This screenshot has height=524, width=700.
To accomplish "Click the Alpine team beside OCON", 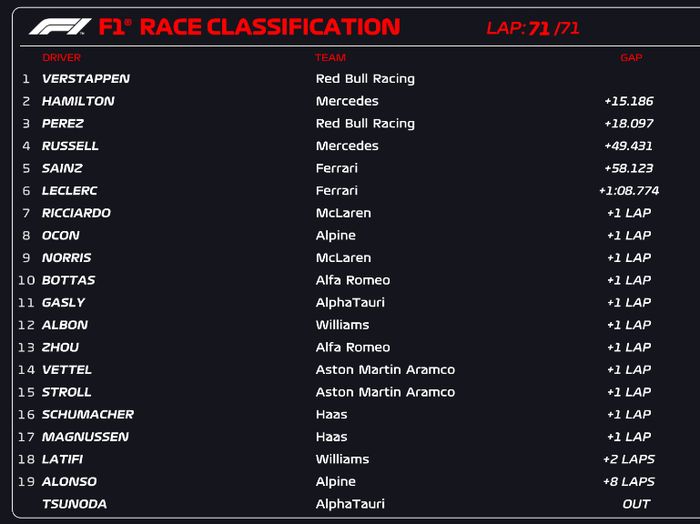I will pyautogui.click(x=336, y=235).
